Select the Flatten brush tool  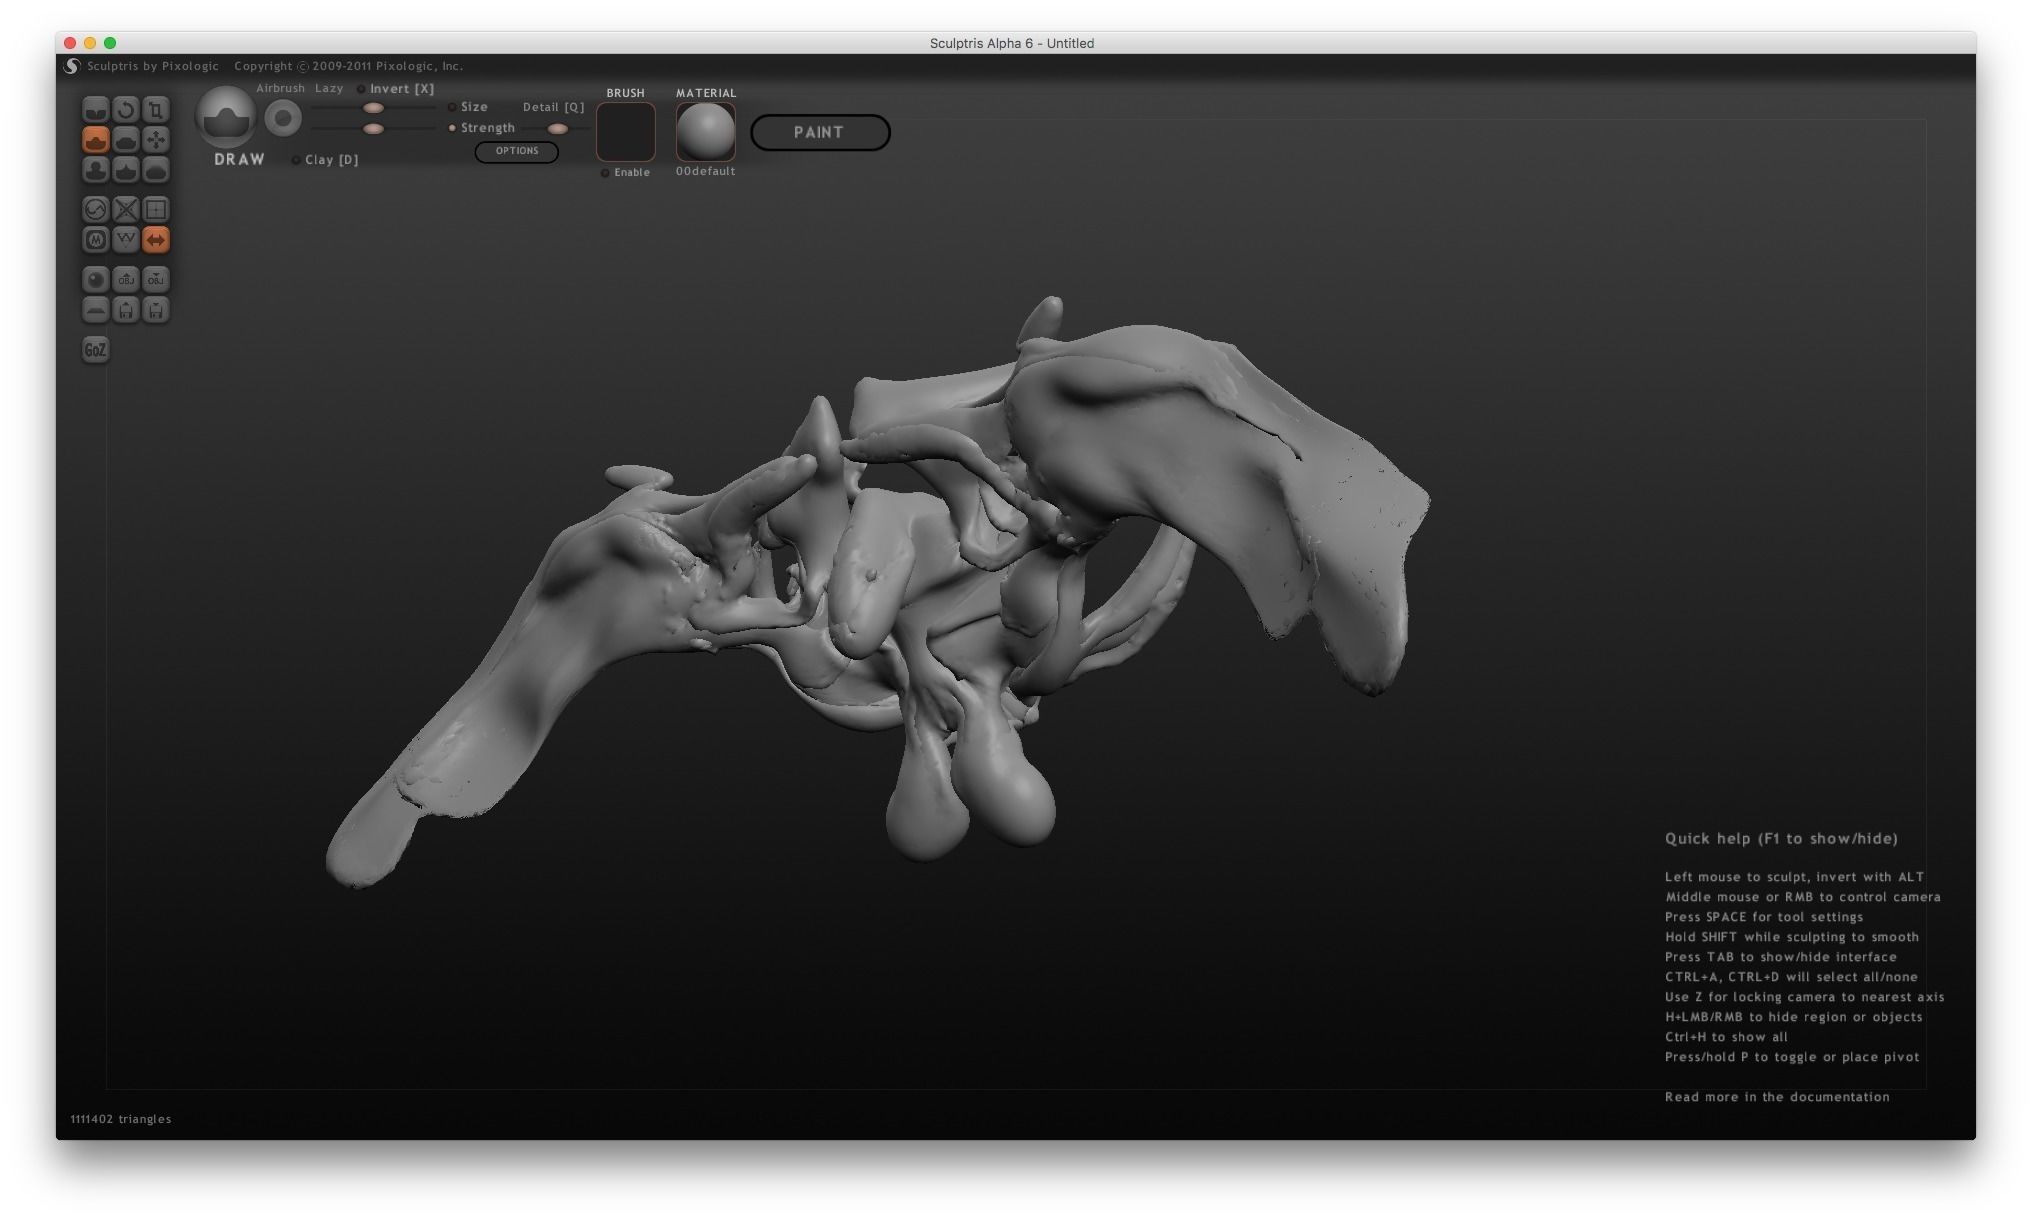[125, 139]
